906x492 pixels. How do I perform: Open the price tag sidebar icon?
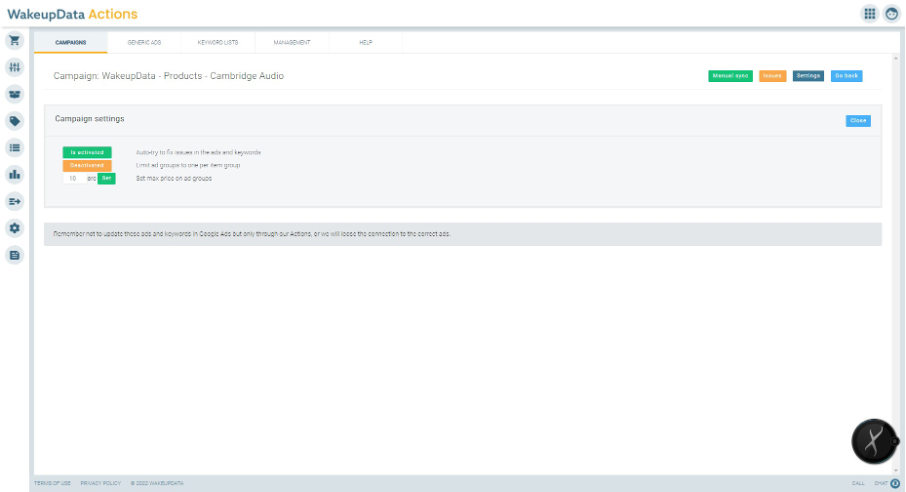click(14, 121)
